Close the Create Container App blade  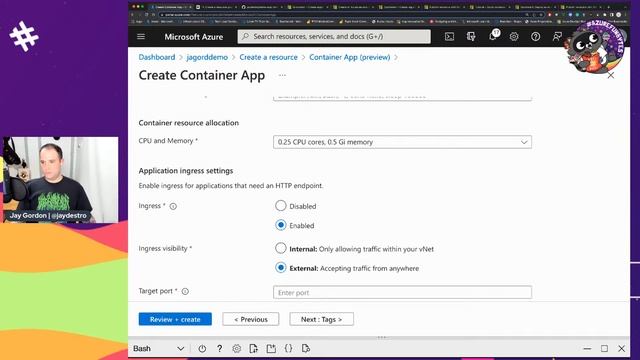611,75
